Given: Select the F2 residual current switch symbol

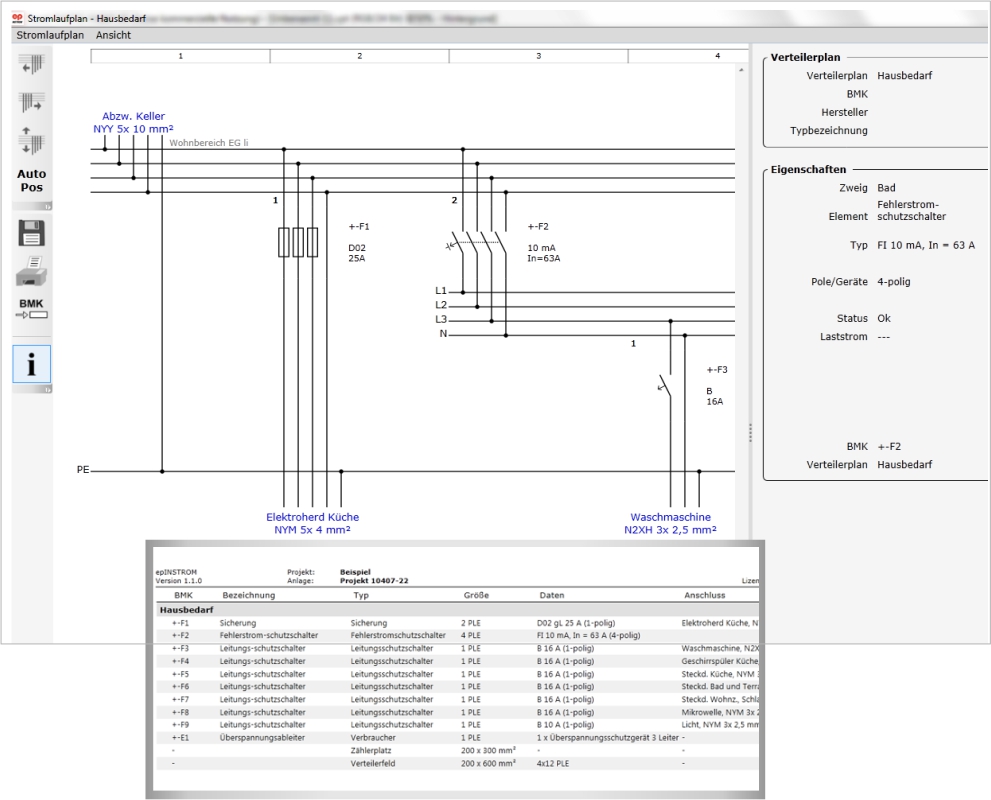Looking at the screenshot, I should [x=477, y=244].
